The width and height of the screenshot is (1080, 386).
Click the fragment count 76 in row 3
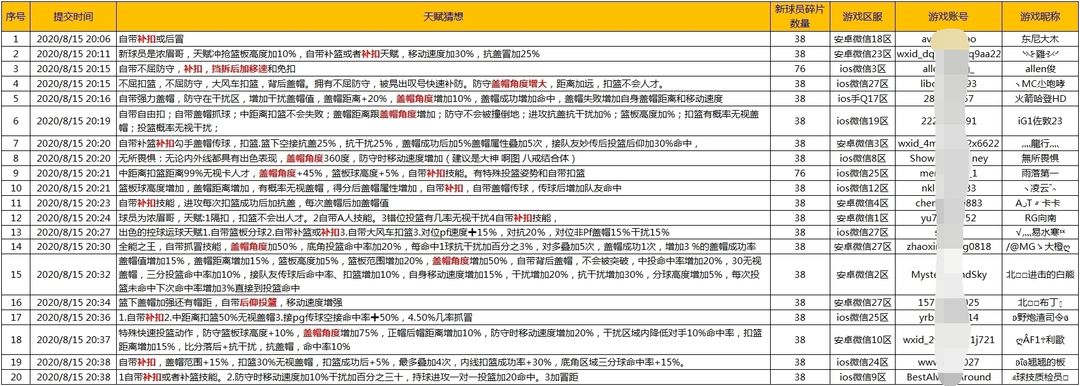(x=800, y=69)
